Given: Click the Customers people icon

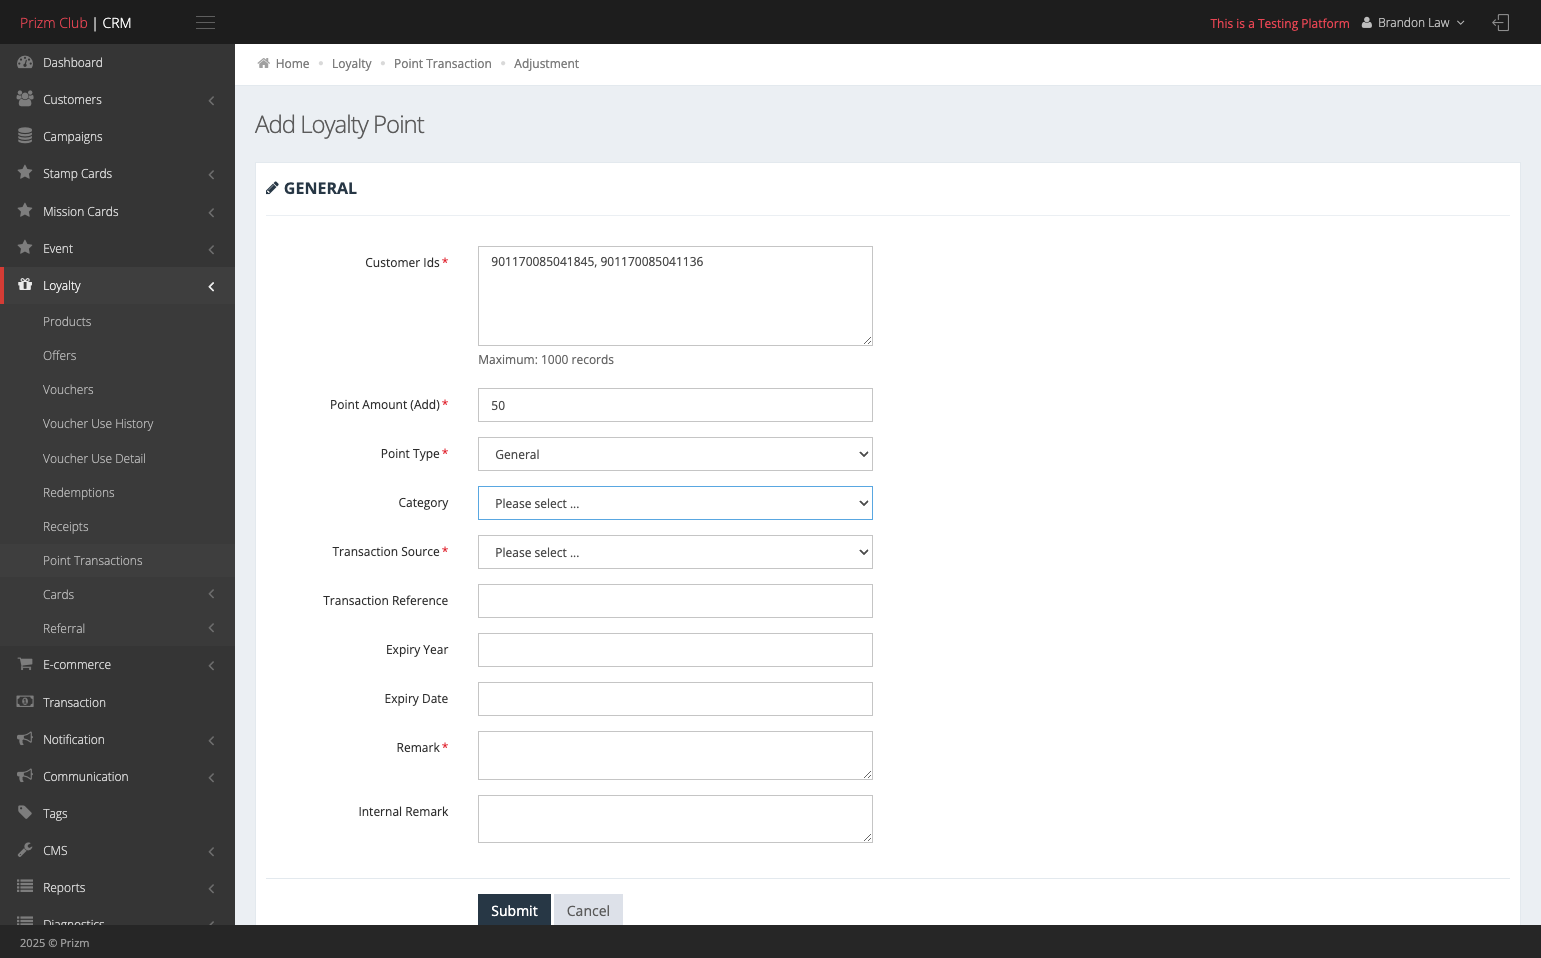Looking at the screenshot, I should point(25,99).
